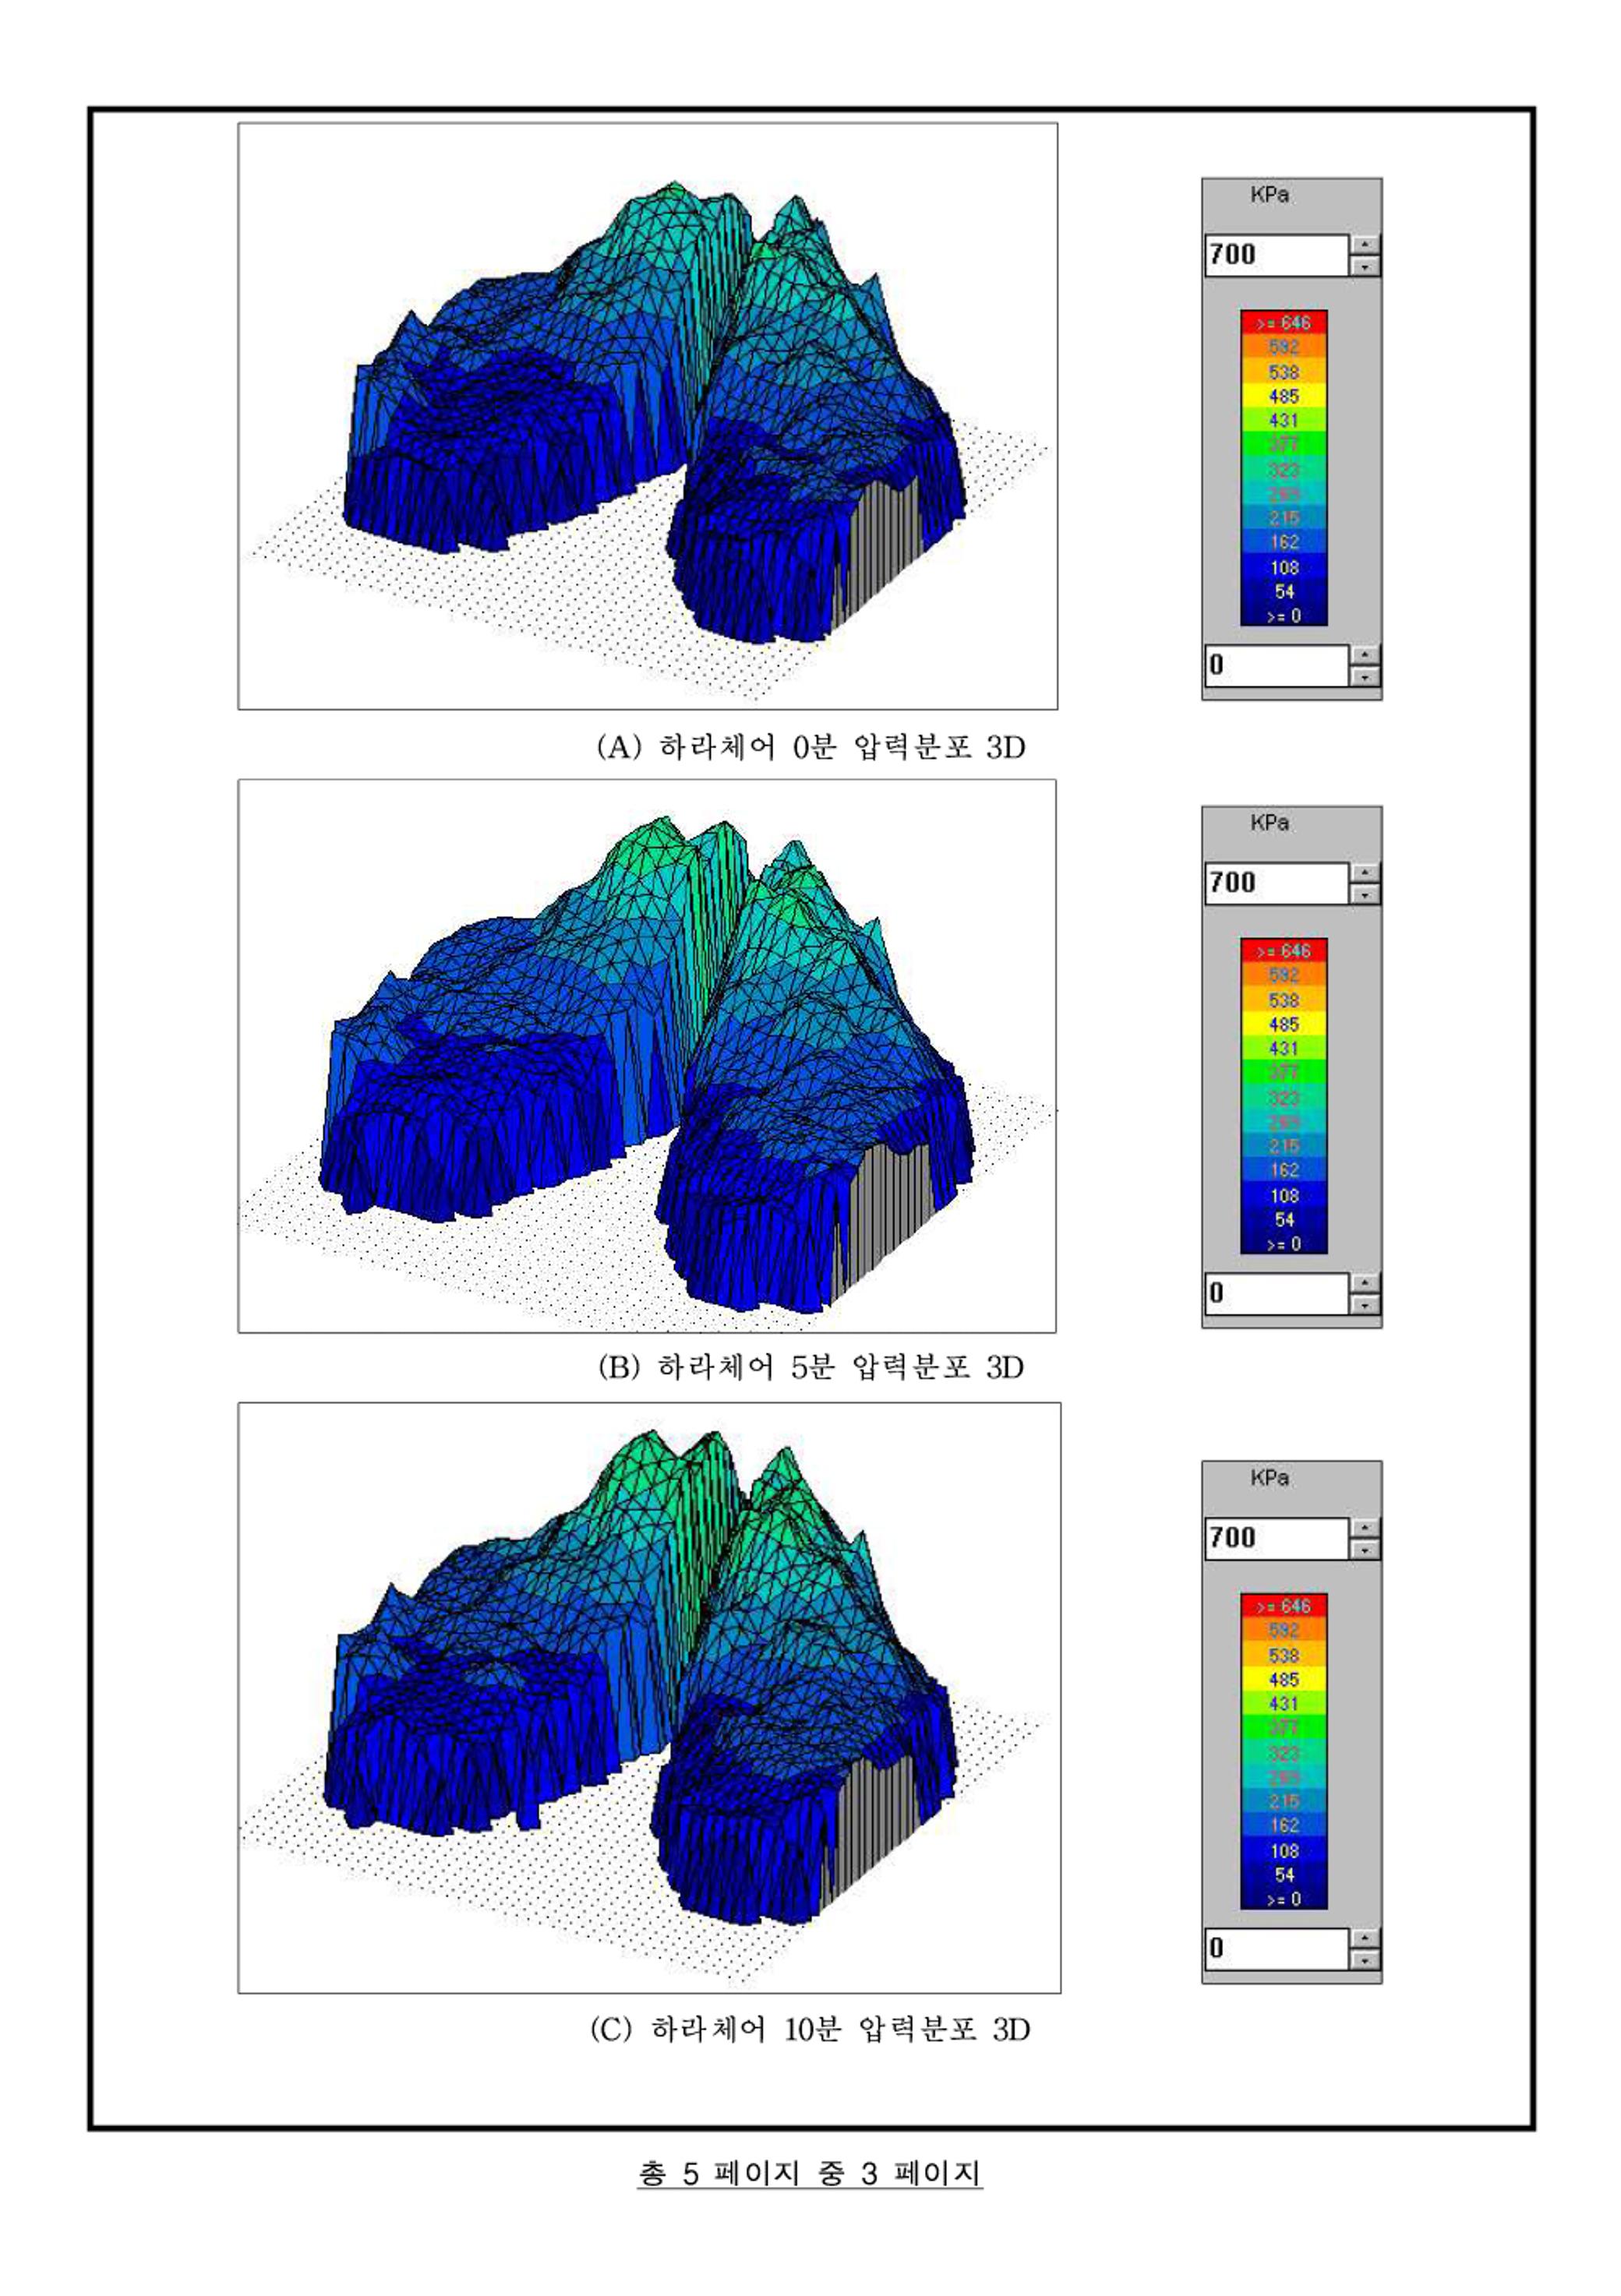
Task: Increase the 0 value in plot (B) legend
Action: (x=1365, y=1283)
